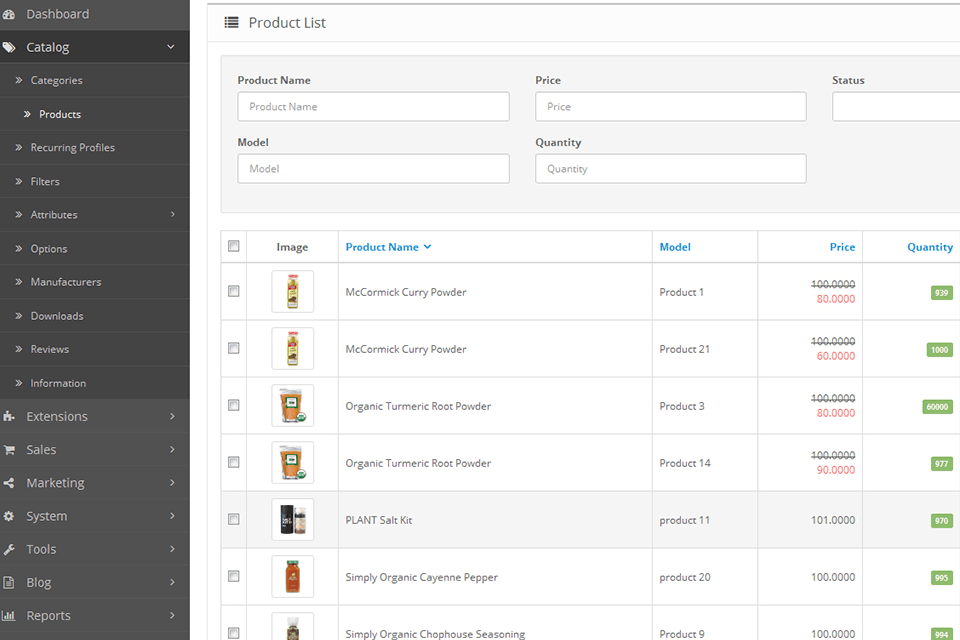Sort table by Price column
960x640 pixels.
coord(842,247)
